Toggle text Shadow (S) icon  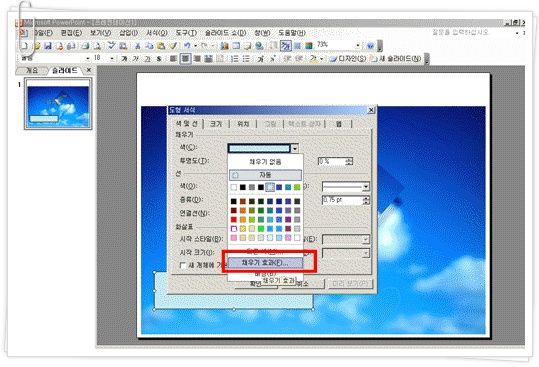159,59
